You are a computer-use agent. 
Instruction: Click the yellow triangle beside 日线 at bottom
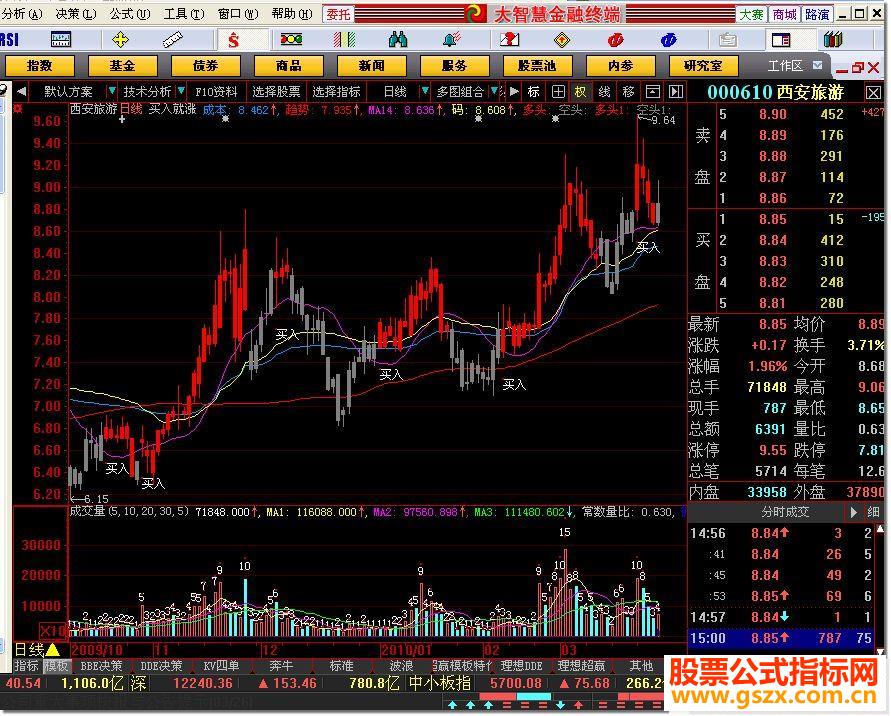tap(52, 650)
